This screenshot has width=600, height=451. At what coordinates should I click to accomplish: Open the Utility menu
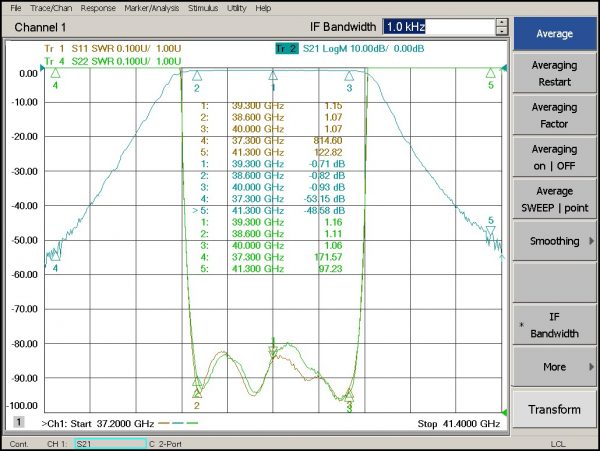[x=236, y=8]
